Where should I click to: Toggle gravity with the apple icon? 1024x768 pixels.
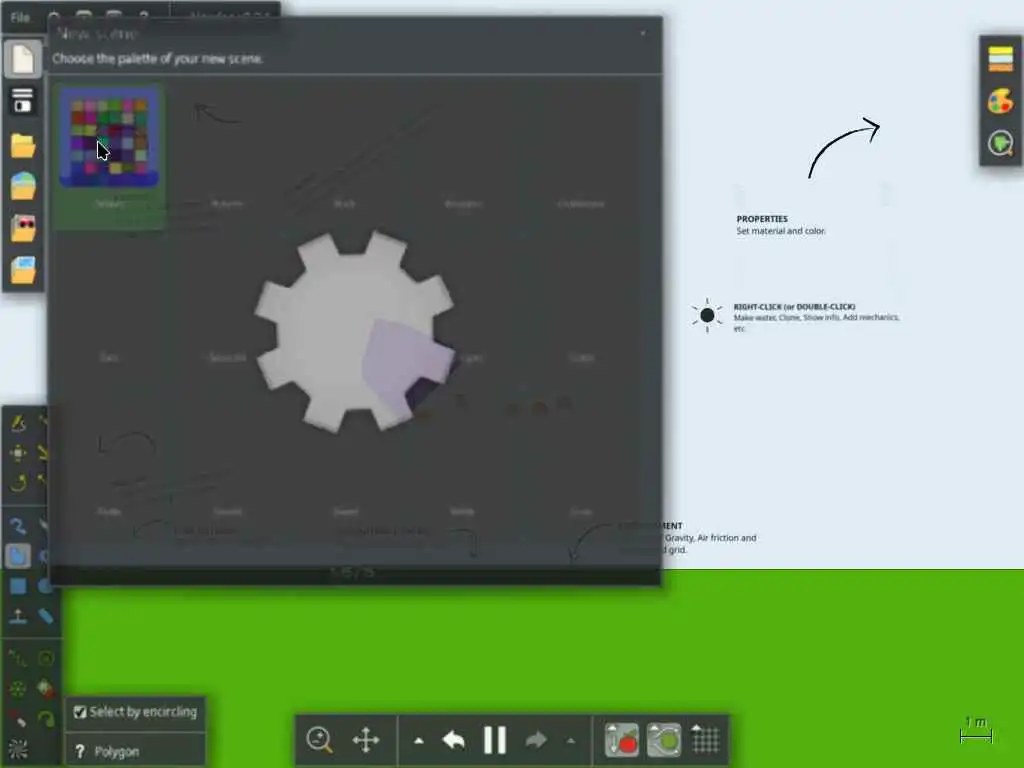(x=622, y=740)
